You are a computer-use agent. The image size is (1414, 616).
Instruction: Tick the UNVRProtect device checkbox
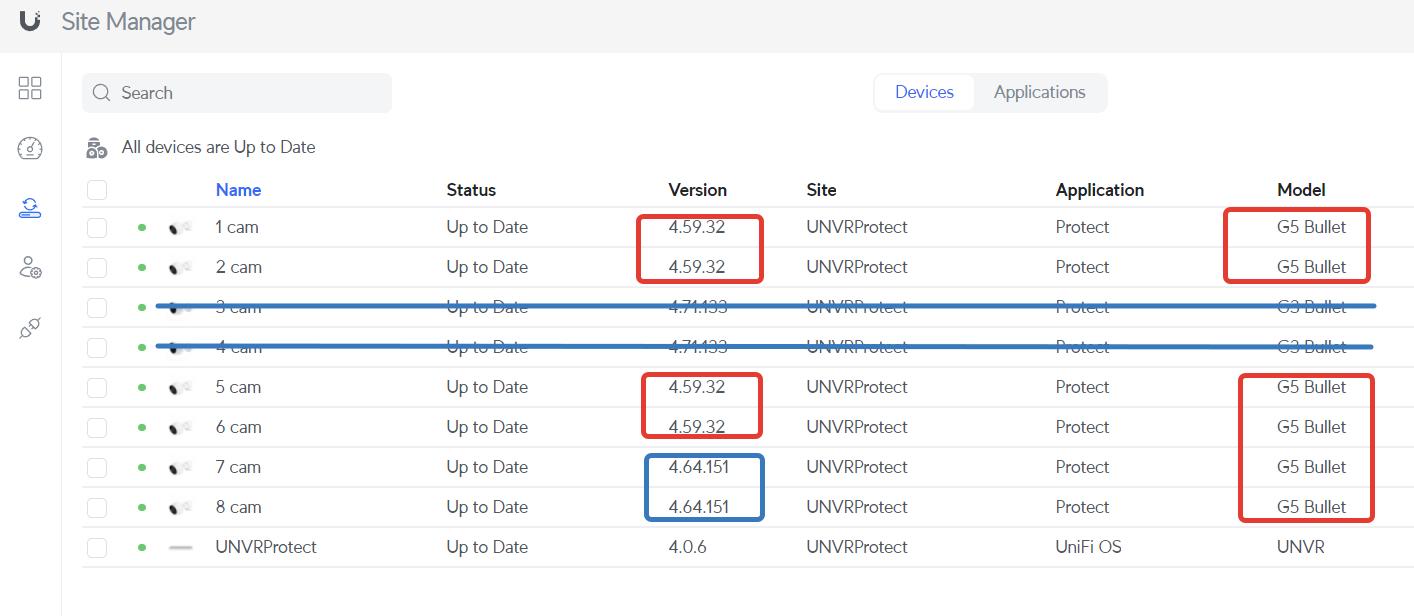[x=97, y=548]
